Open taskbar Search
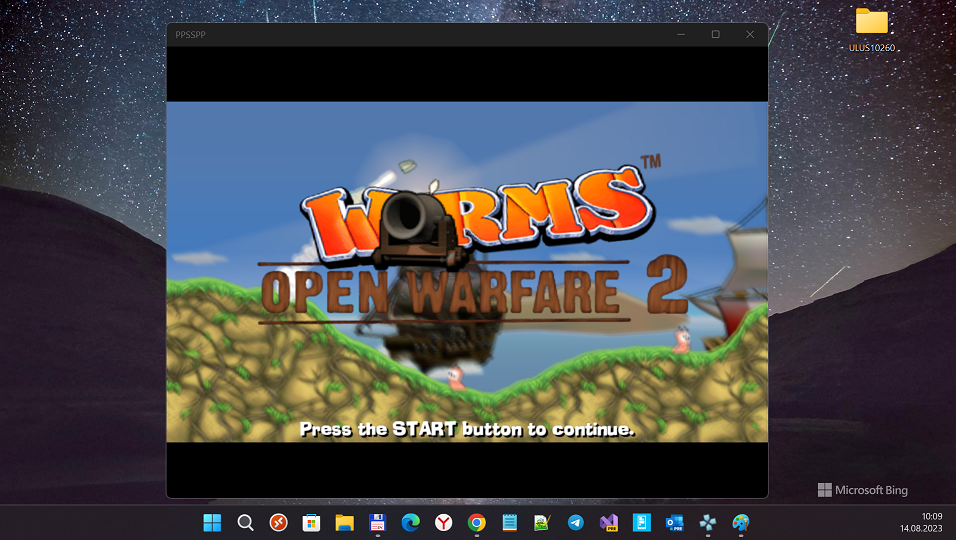 click(245, 522)
